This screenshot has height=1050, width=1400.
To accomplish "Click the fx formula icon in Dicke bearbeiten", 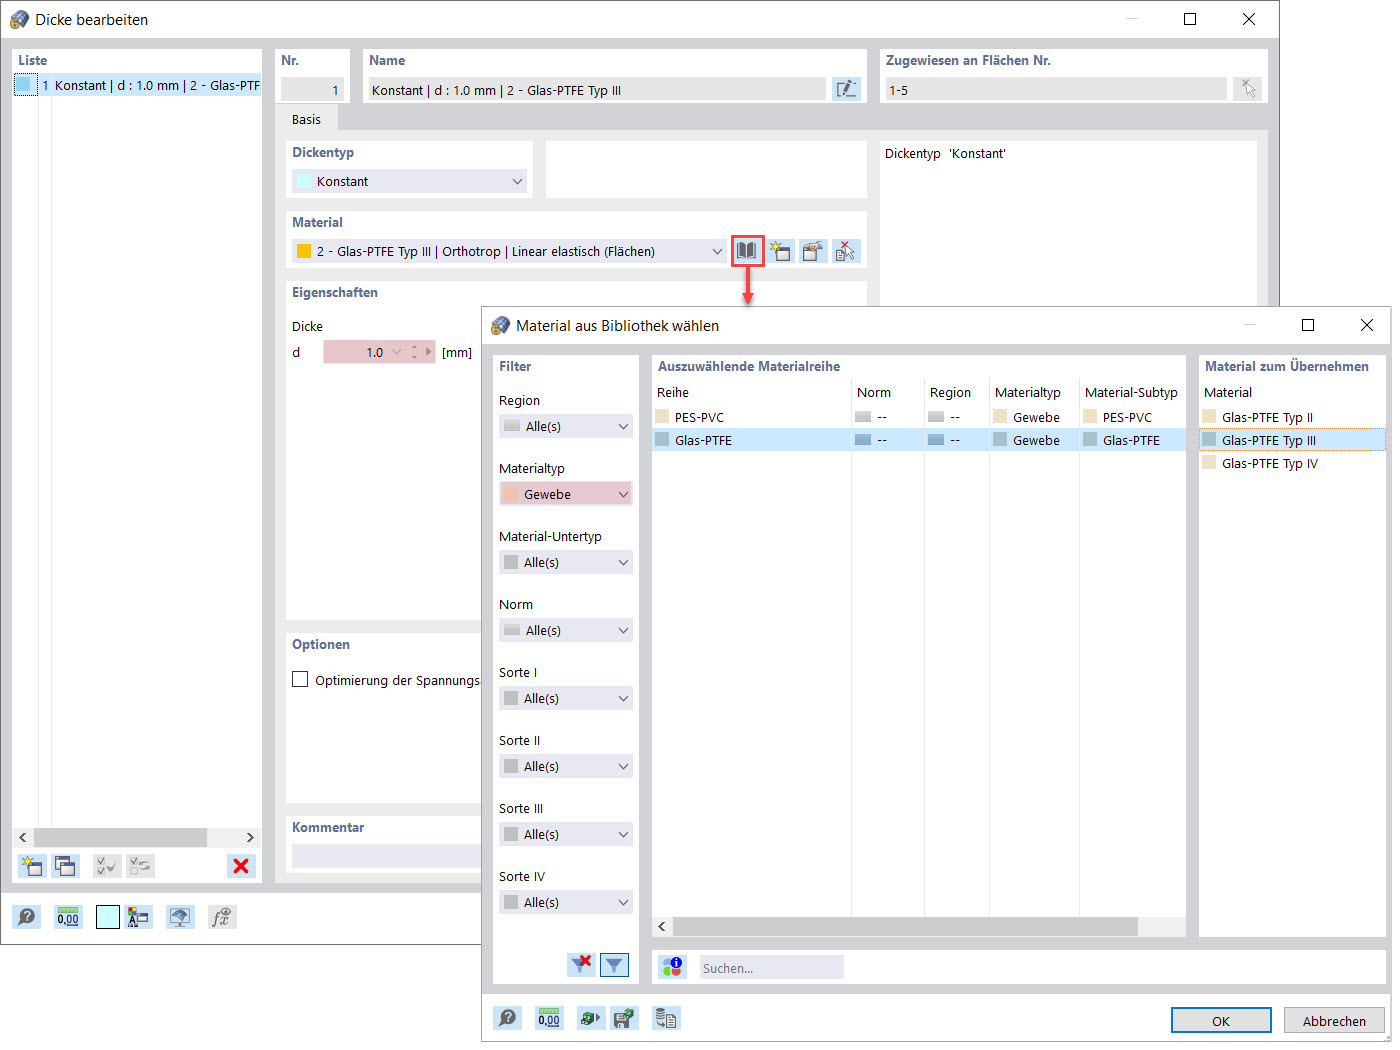I will click(222, 917).
